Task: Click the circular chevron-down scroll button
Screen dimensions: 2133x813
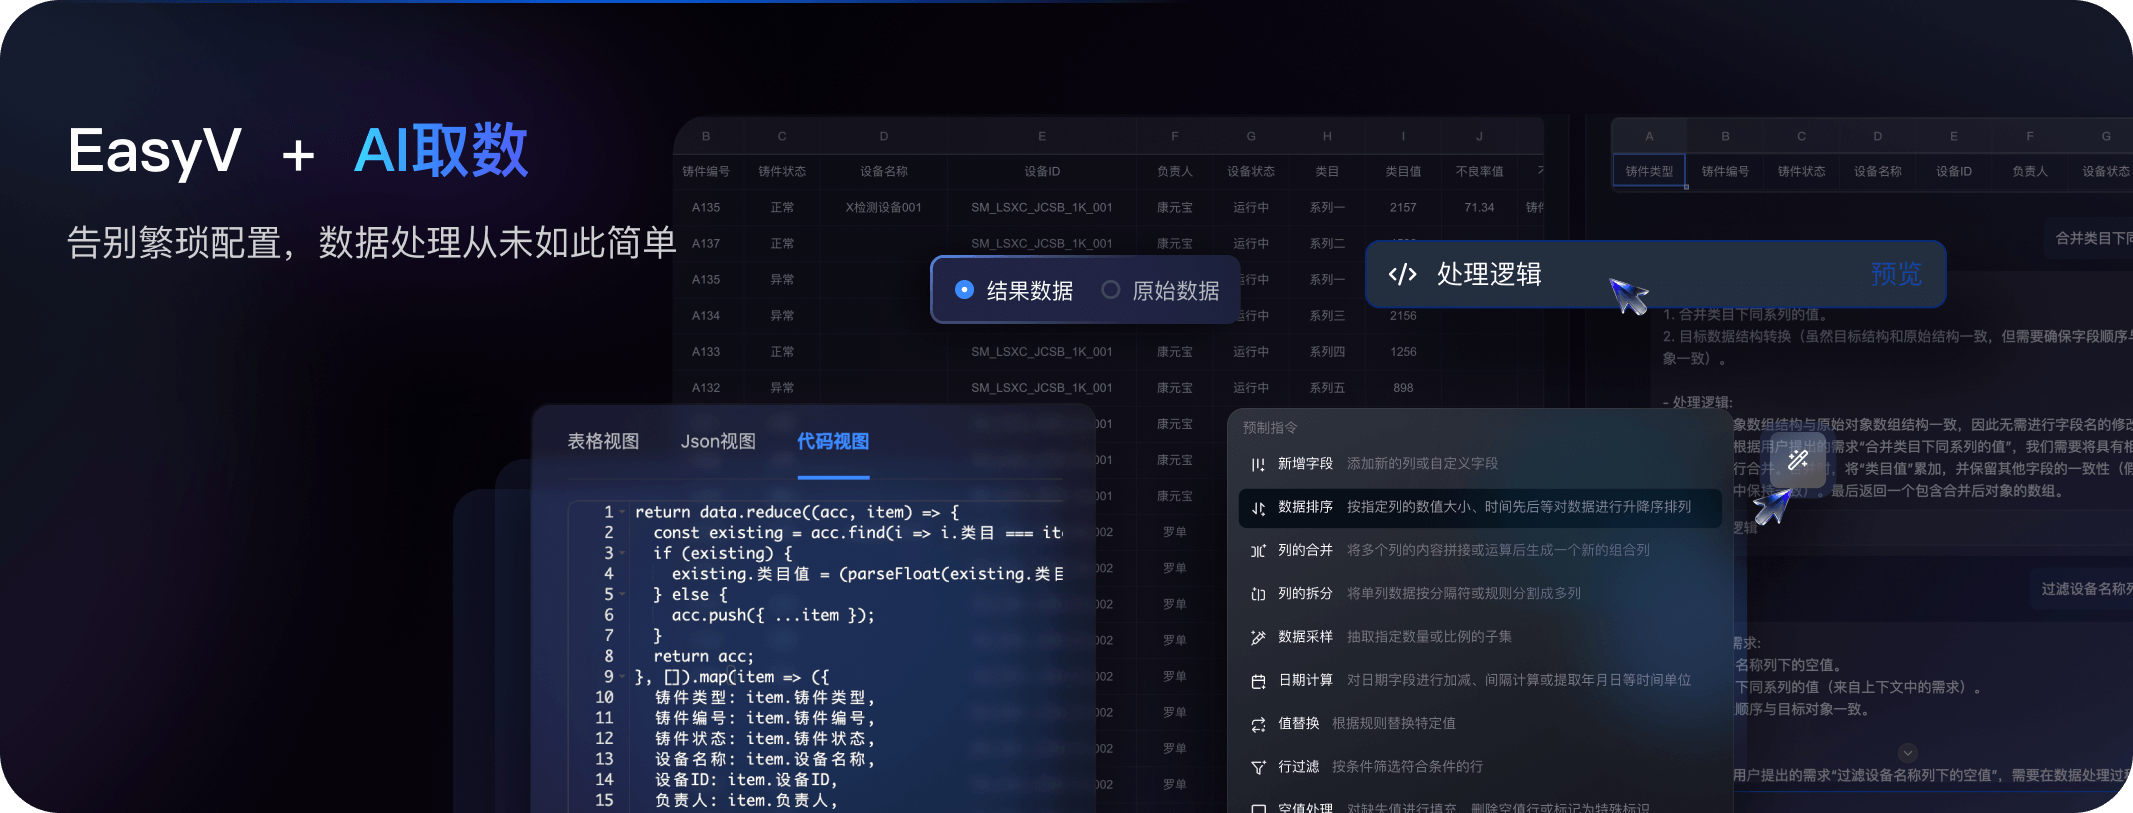Action: pos(1908,753)
